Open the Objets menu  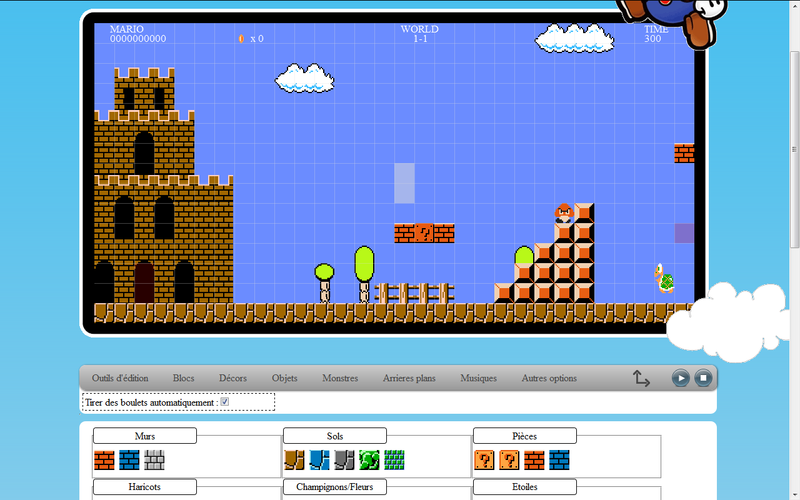coord(285,378)
